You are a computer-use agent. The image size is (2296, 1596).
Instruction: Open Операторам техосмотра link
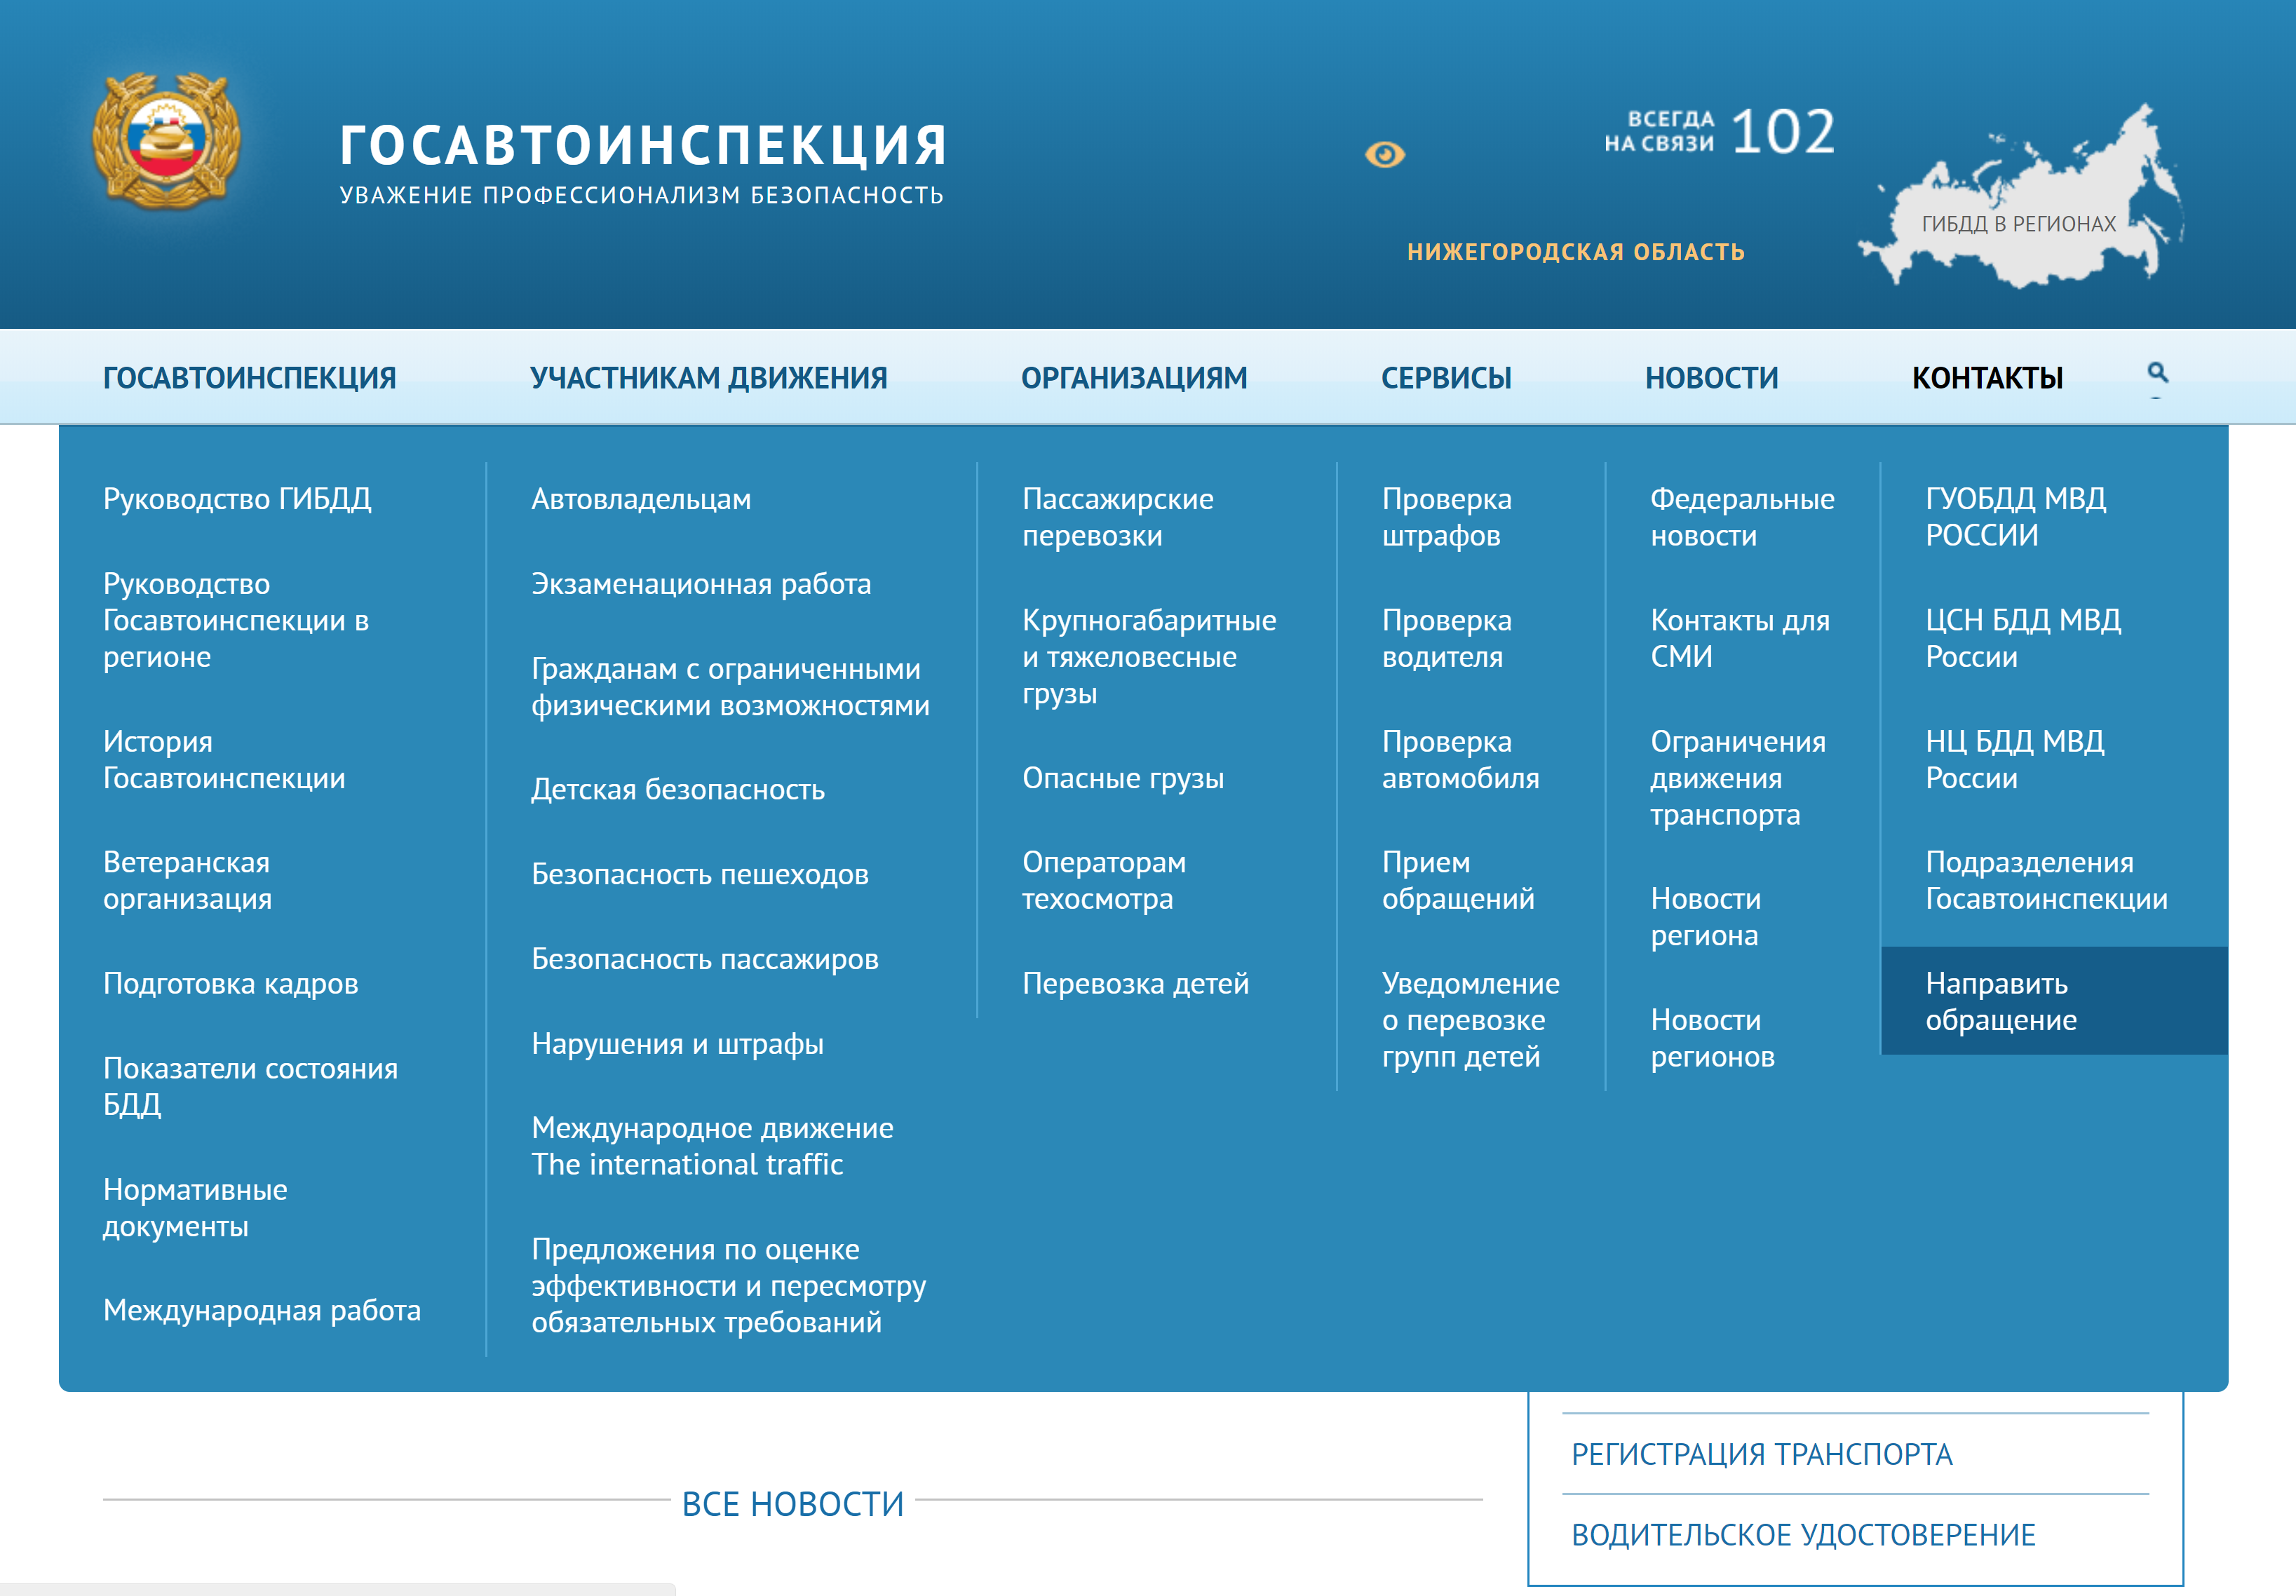1104,880
